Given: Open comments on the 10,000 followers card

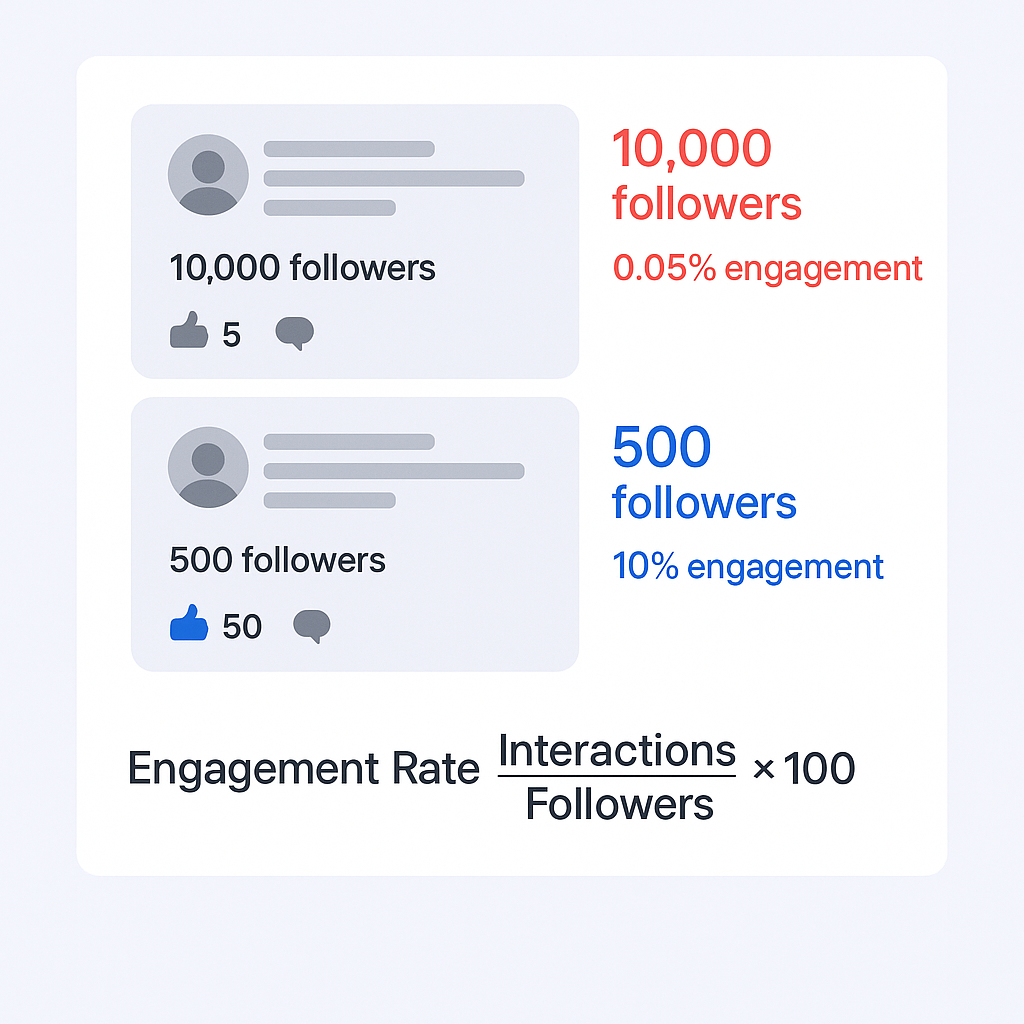Looking at the screenshot, I should click(x=294, y=333).
